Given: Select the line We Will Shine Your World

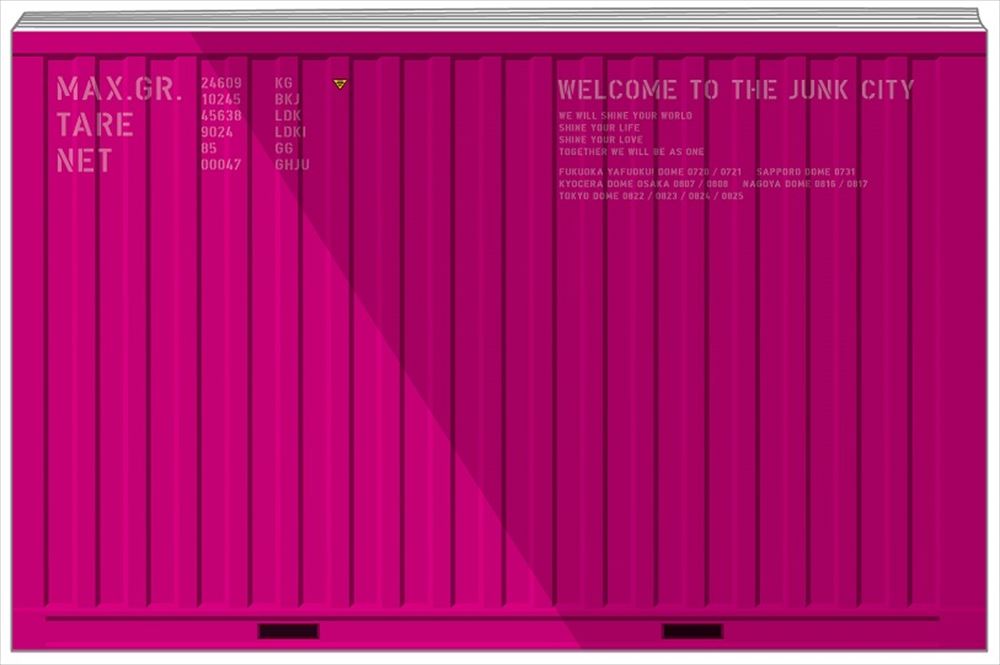Looking at the screenshot, I should [x=625, y=116].
